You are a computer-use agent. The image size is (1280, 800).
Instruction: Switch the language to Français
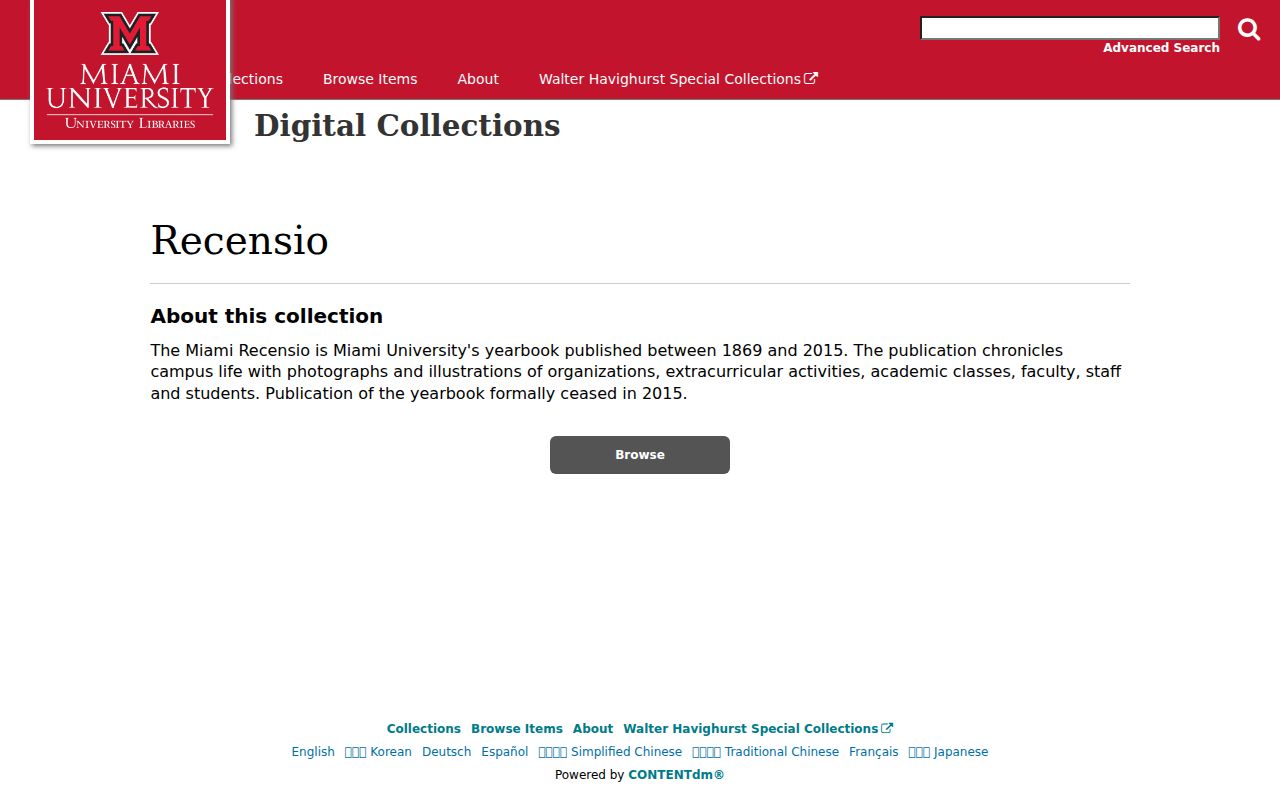tap(874, 752)
